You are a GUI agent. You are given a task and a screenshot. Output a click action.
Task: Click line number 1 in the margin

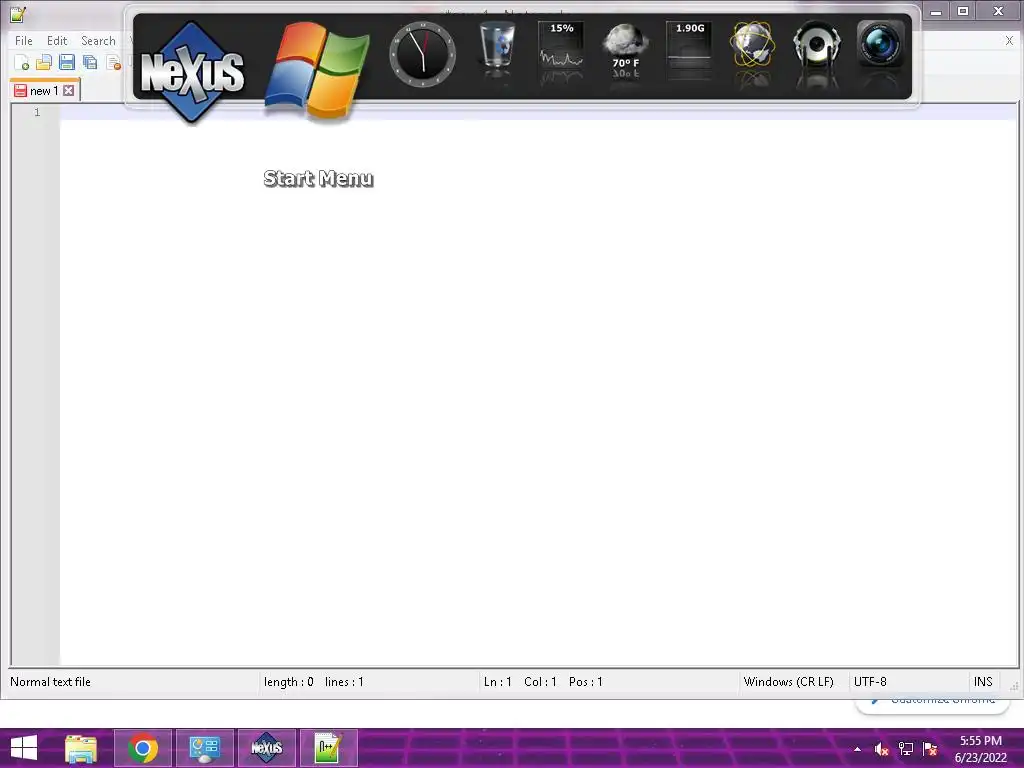(x=37, y=112)
